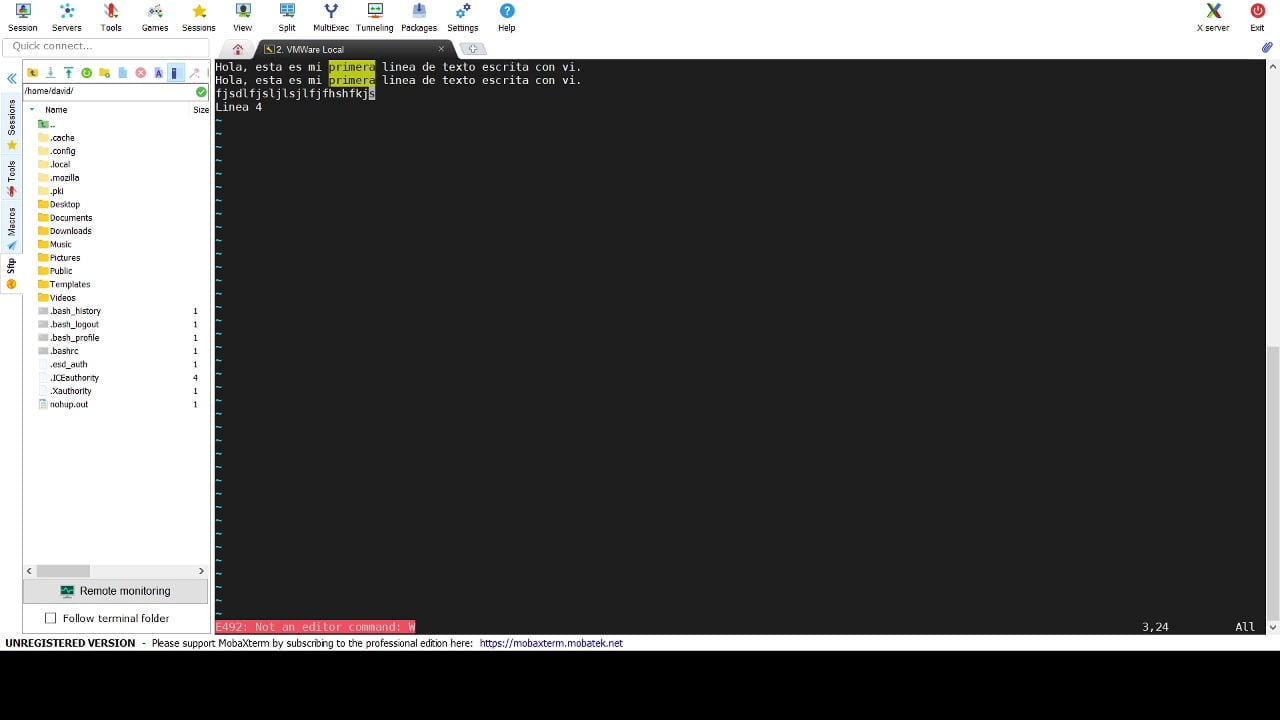Open the Games panel

pyautogui.click(x=154, y=15)
